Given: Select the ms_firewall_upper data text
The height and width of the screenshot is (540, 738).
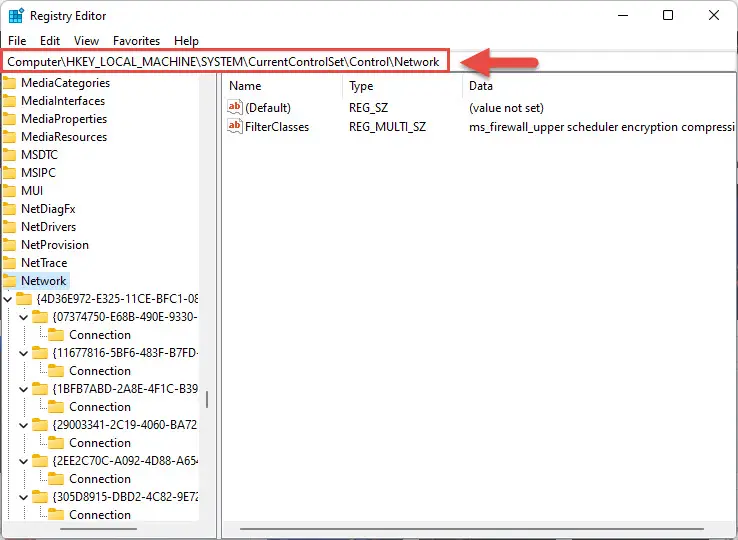Looking at the screenshot, I should point(602,127).
